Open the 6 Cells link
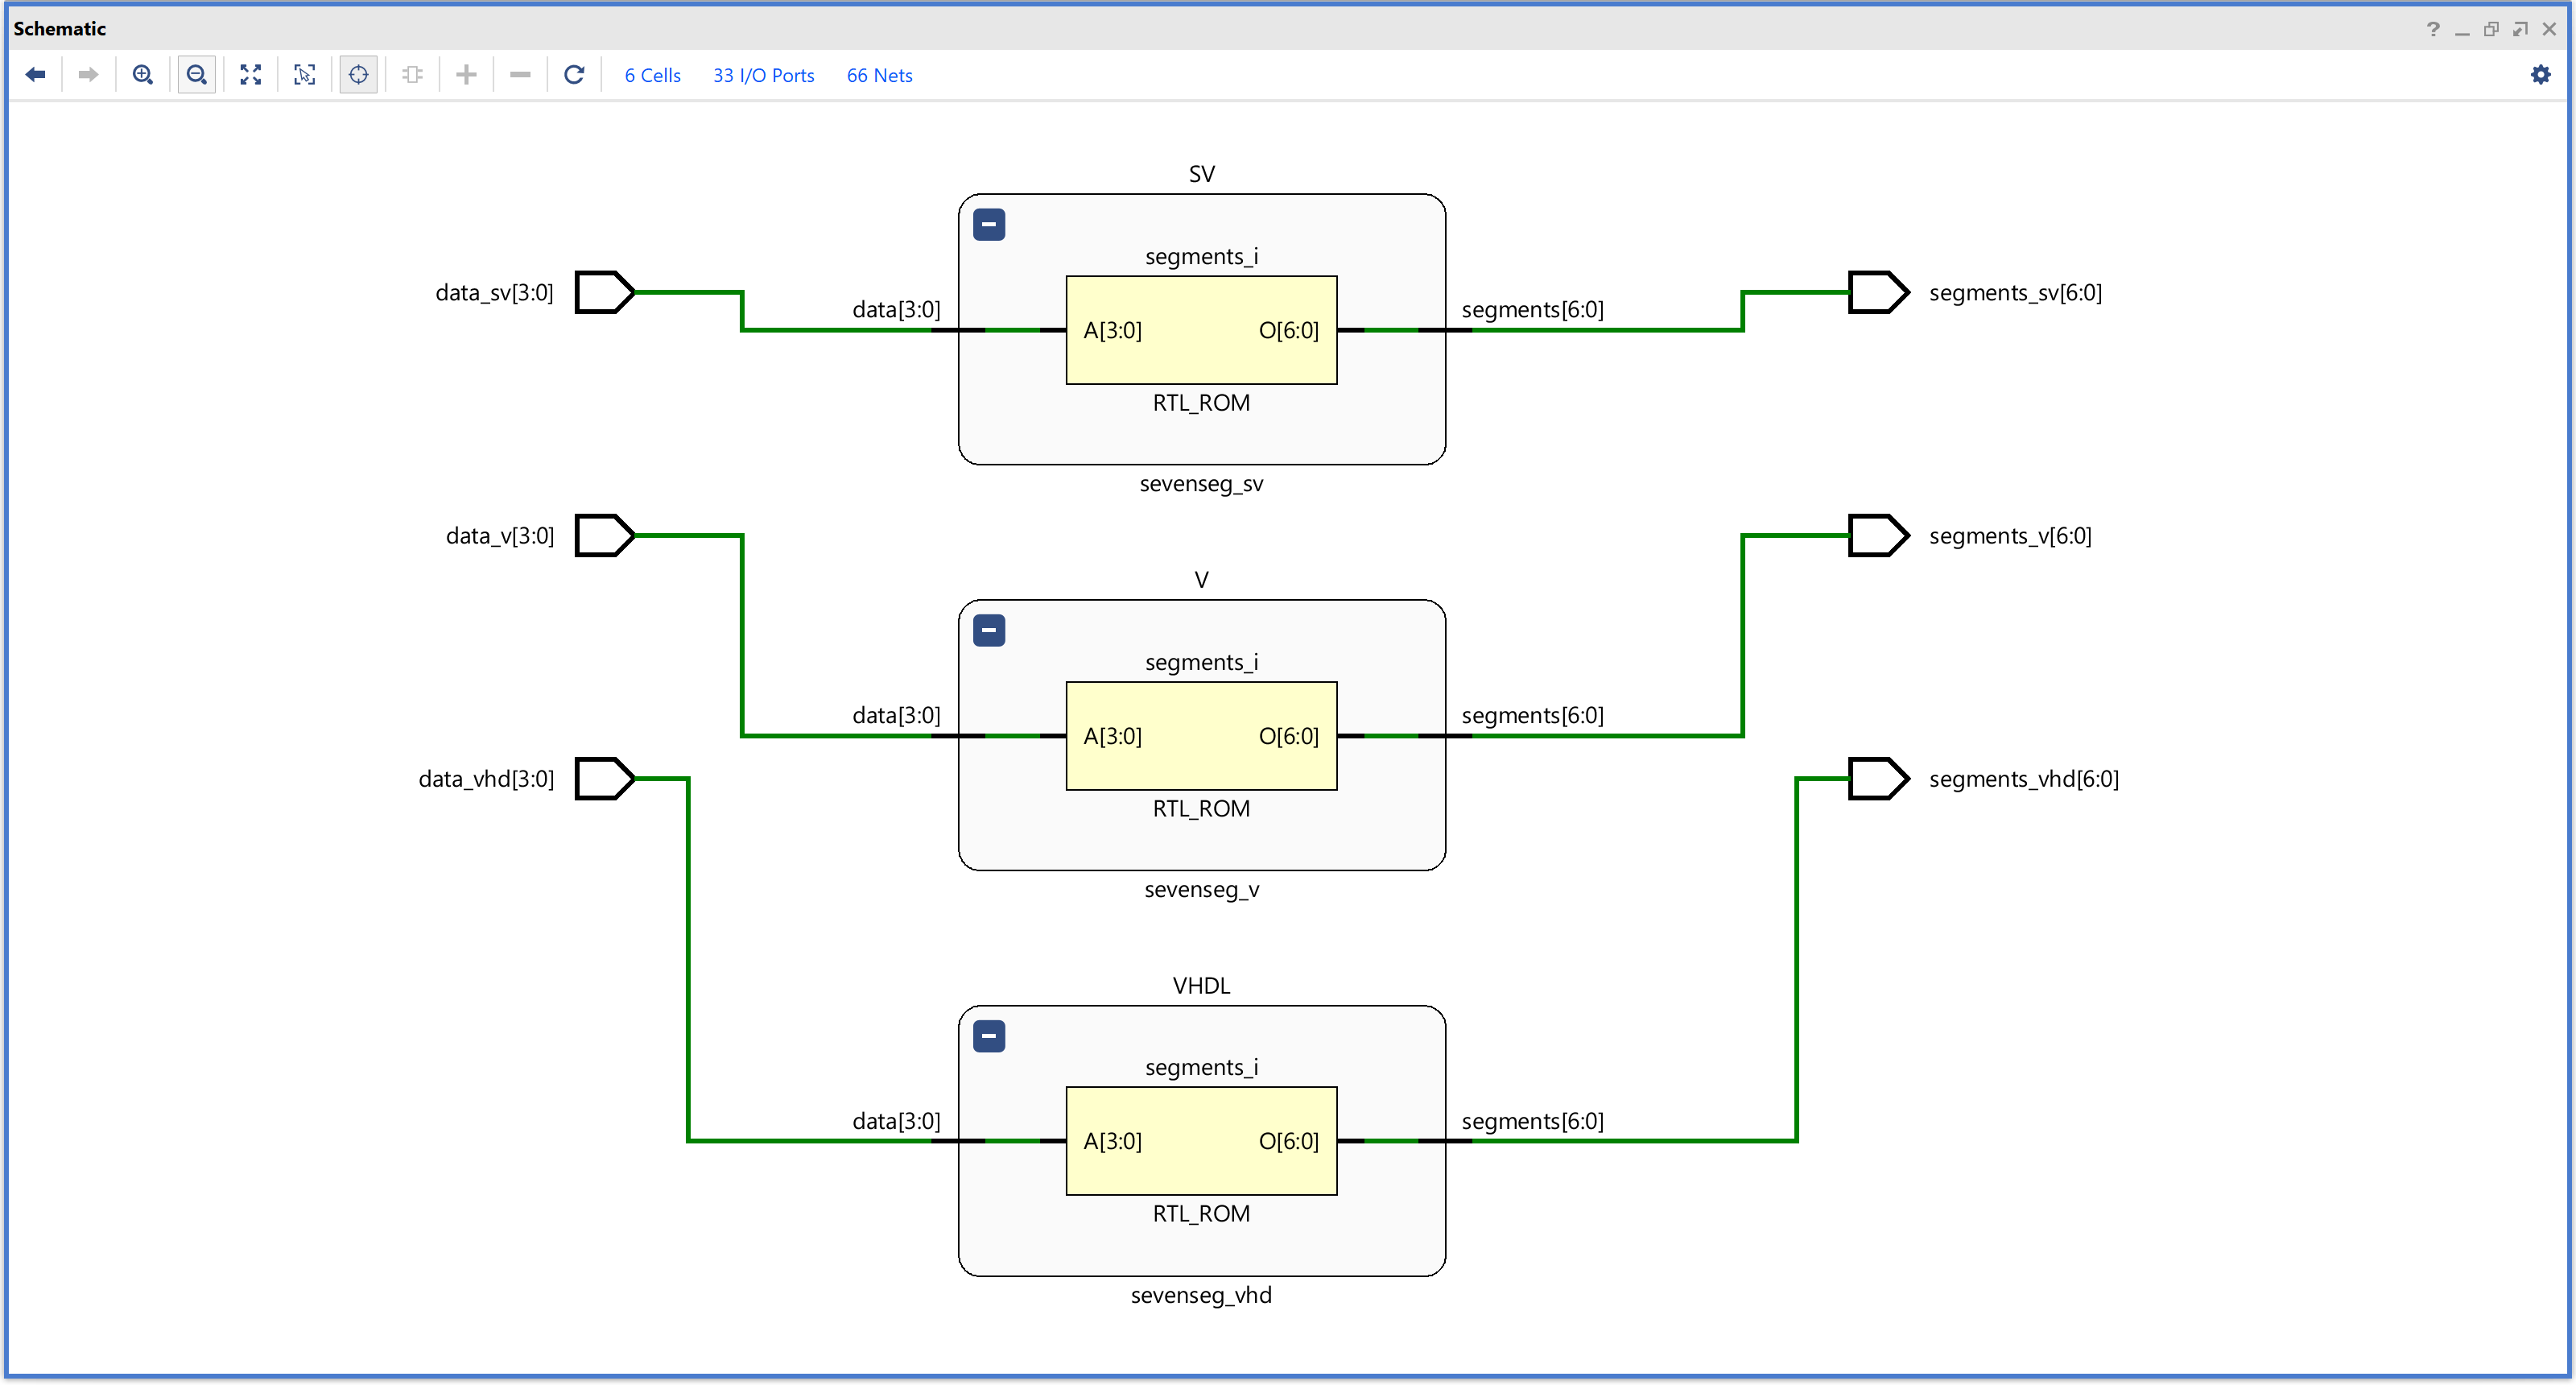Screen dimensions: 2576x1385 (652, 76)
